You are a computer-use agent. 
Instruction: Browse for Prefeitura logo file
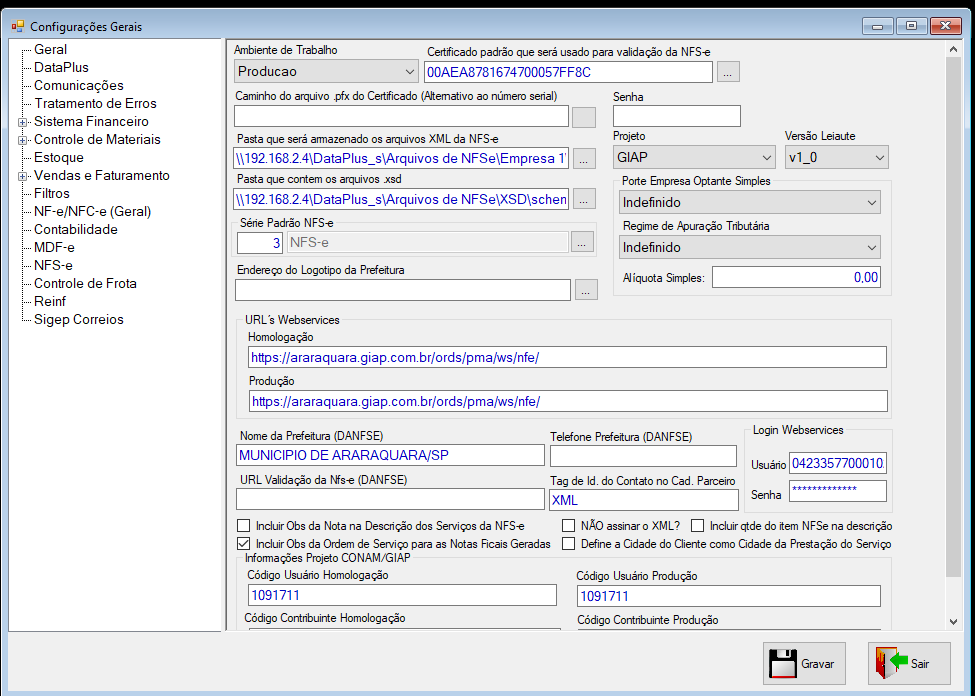pyautogui.click(x=586, y=290)
